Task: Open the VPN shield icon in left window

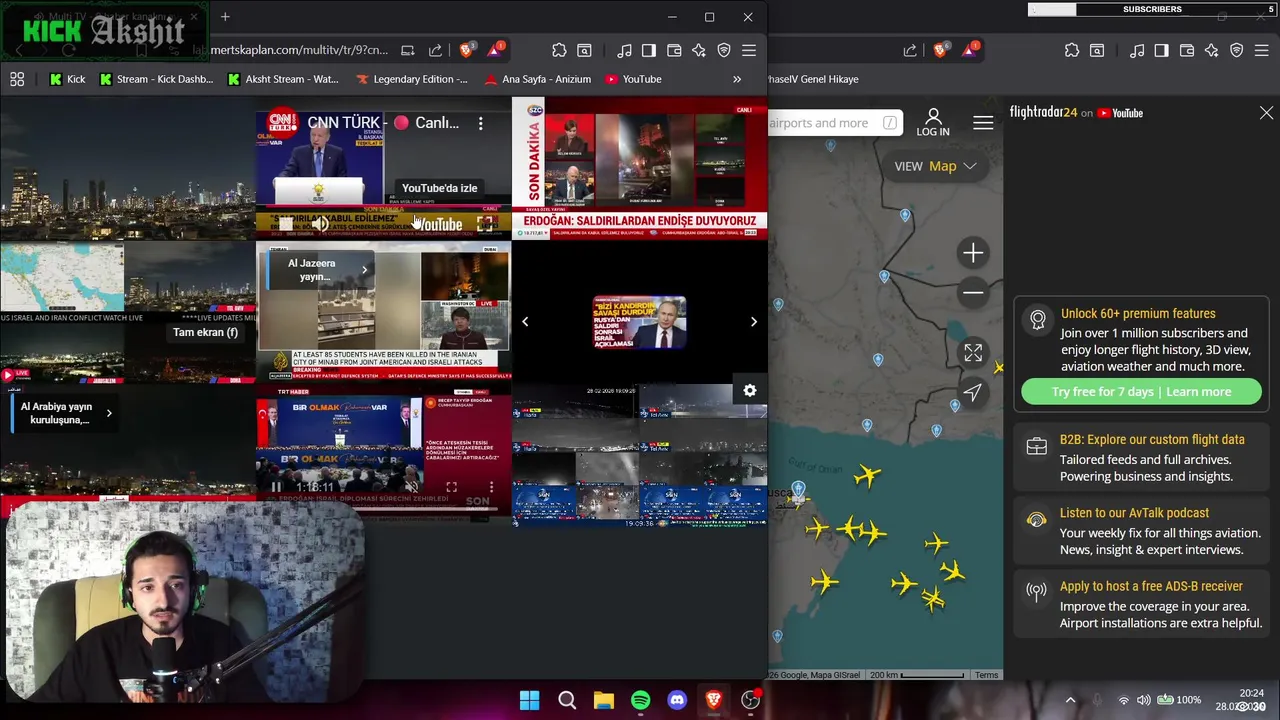Action: pyautogui.click(x=724, y=50)
